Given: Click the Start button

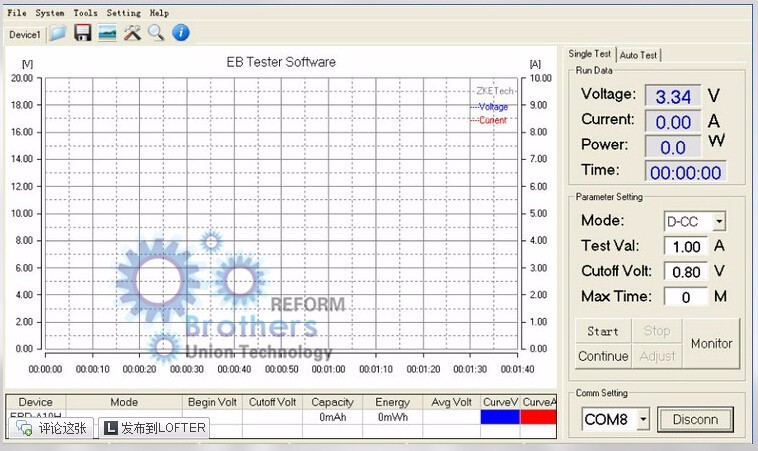Looking at the screenshot, I should click(x=603, y=331).
